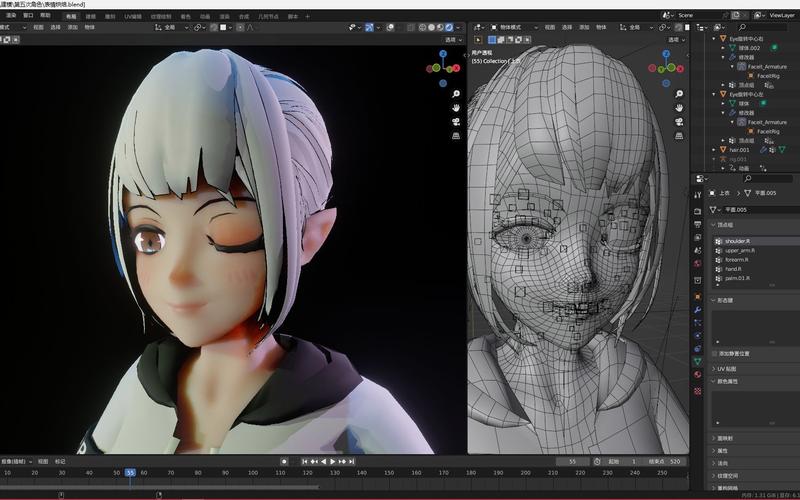The width and height of the screenshot is (800, 500).
Task: Toggle auto keying record button in timeline
Action: coord(284,461)
